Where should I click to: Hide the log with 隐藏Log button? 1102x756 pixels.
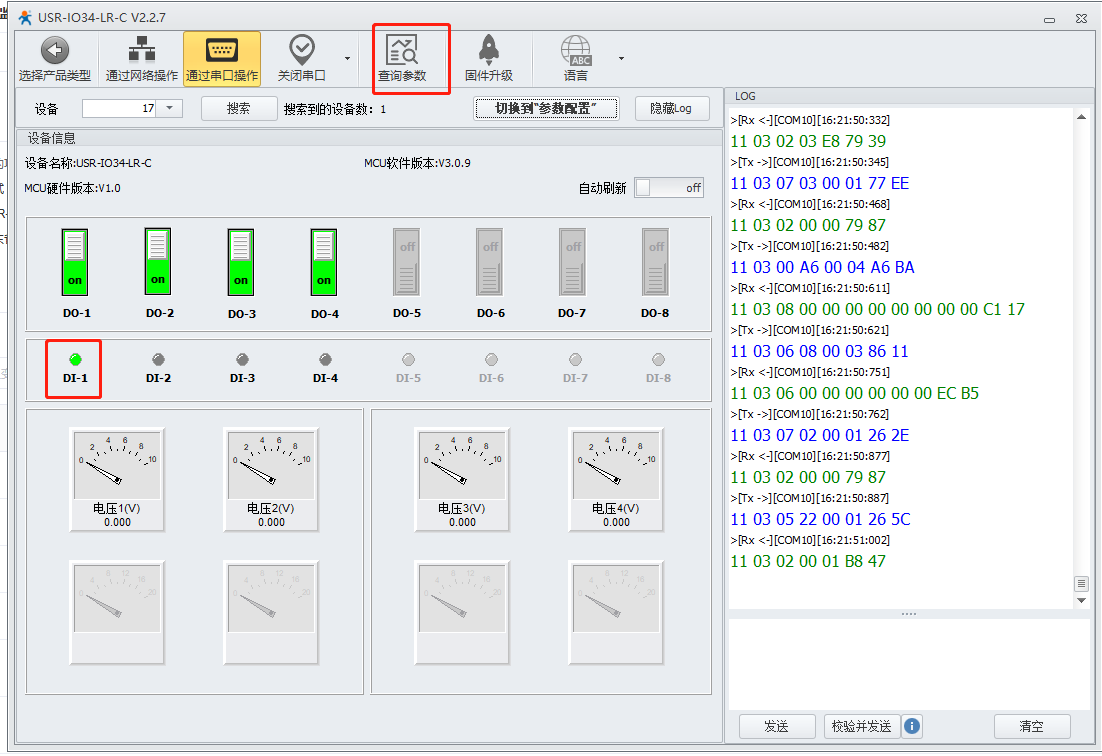[671, 109]
